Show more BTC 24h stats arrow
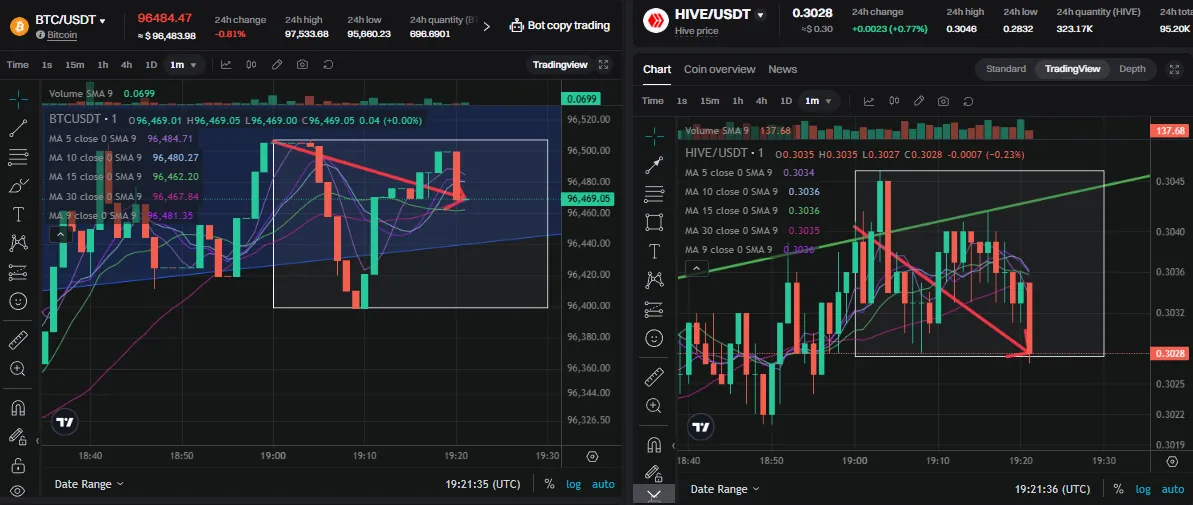 point(486,27)
